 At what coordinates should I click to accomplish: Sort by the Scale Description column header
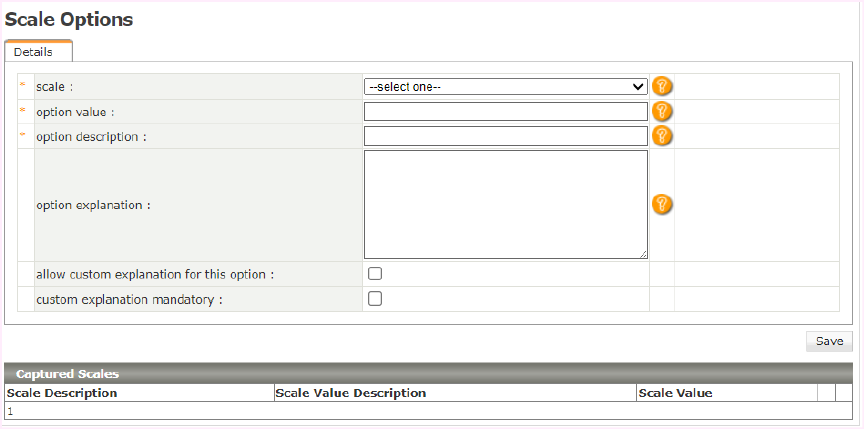[62, 393]
